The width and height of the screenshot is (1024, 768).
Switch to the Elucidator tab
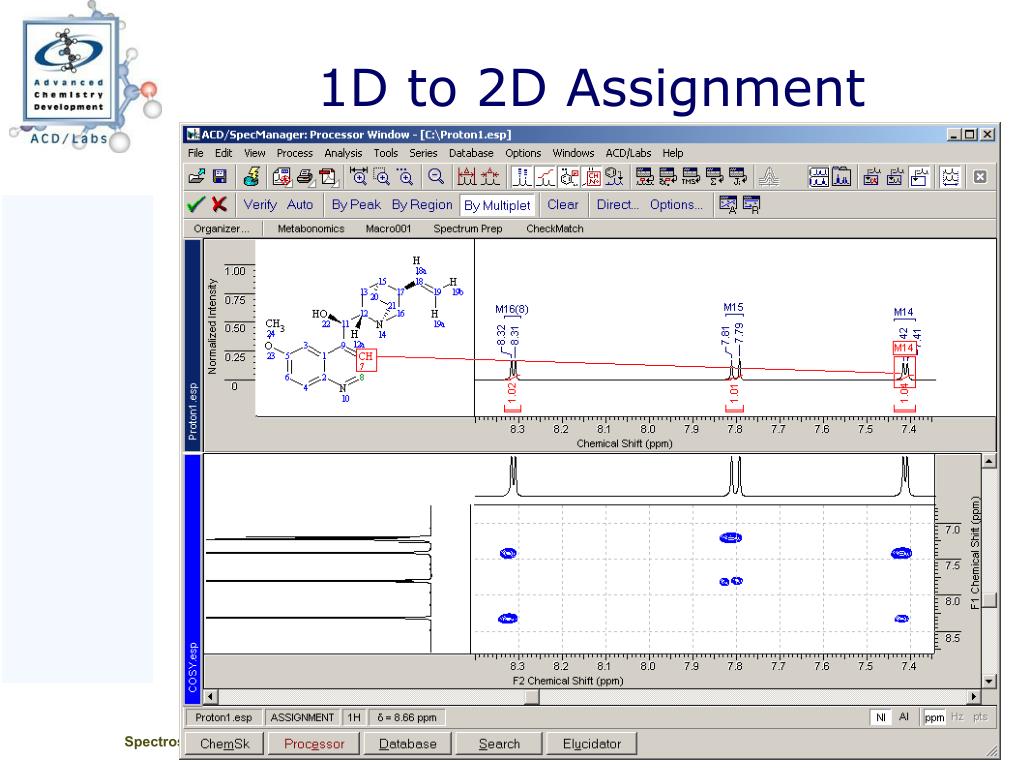click(x=592, y=744)
